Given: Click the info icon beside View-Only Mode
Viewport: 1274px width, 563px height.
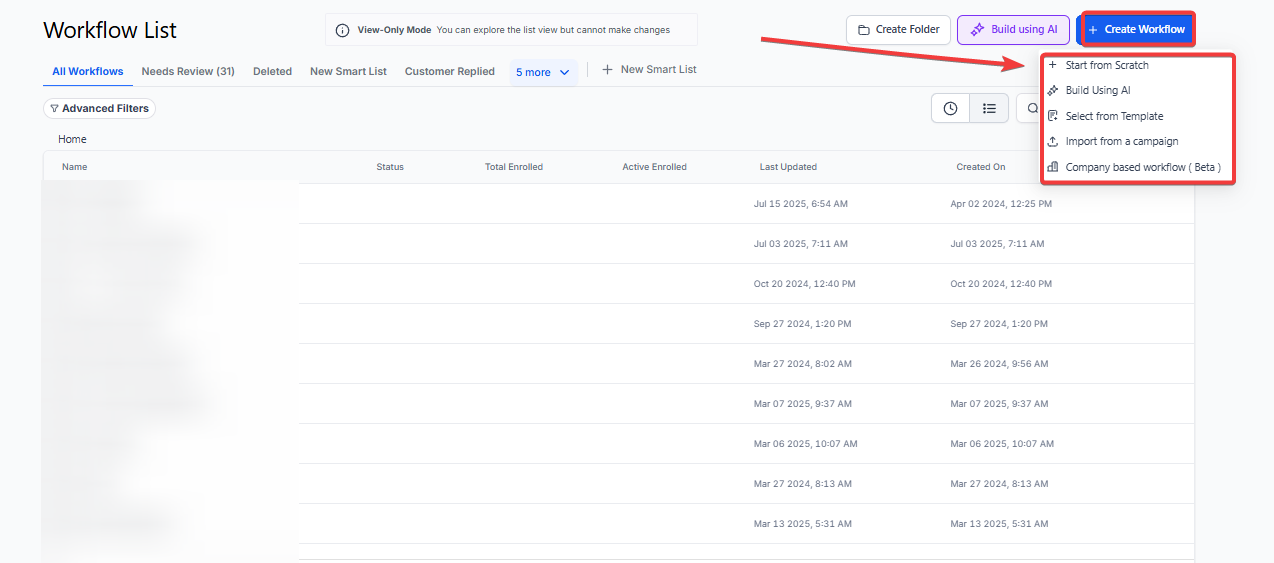Looking at the screenshot, I should 342,30.
